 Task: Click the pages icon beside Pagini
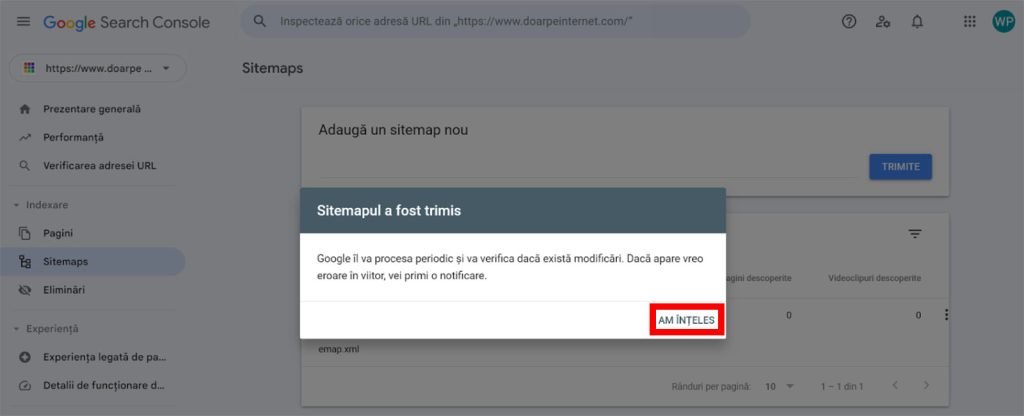(x=25, y=233)
